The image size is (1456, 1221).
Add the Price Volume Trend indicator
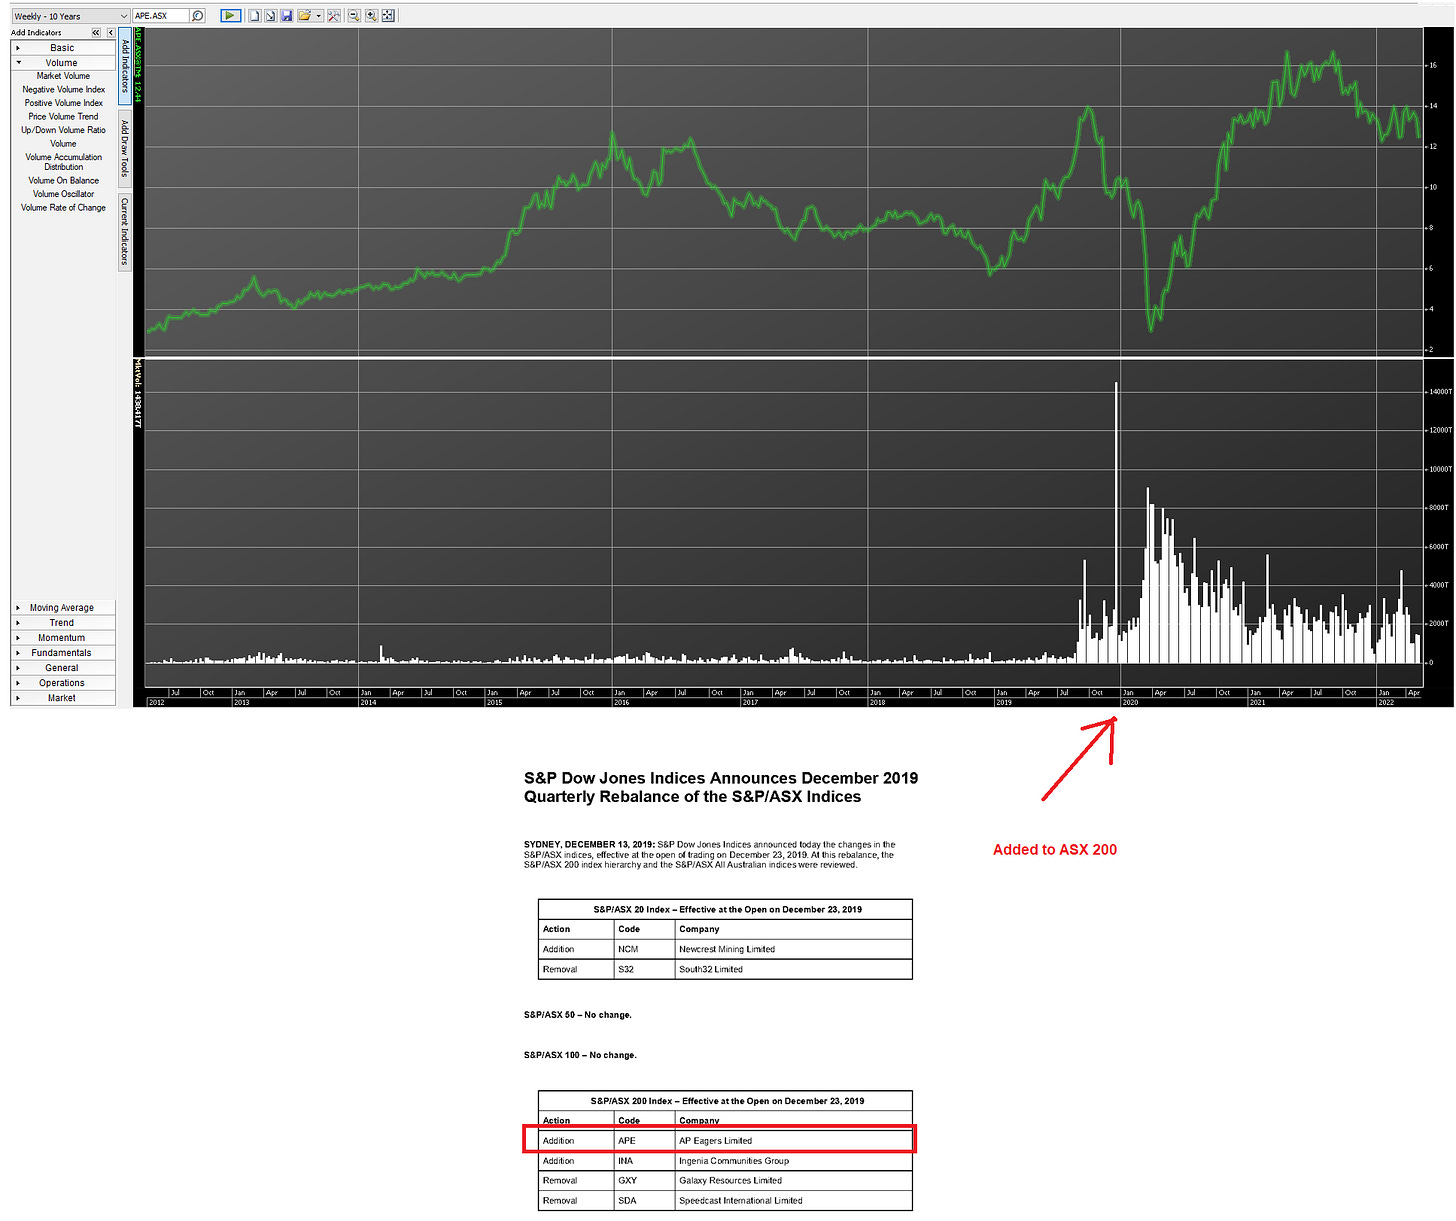(x=63, y=117)
